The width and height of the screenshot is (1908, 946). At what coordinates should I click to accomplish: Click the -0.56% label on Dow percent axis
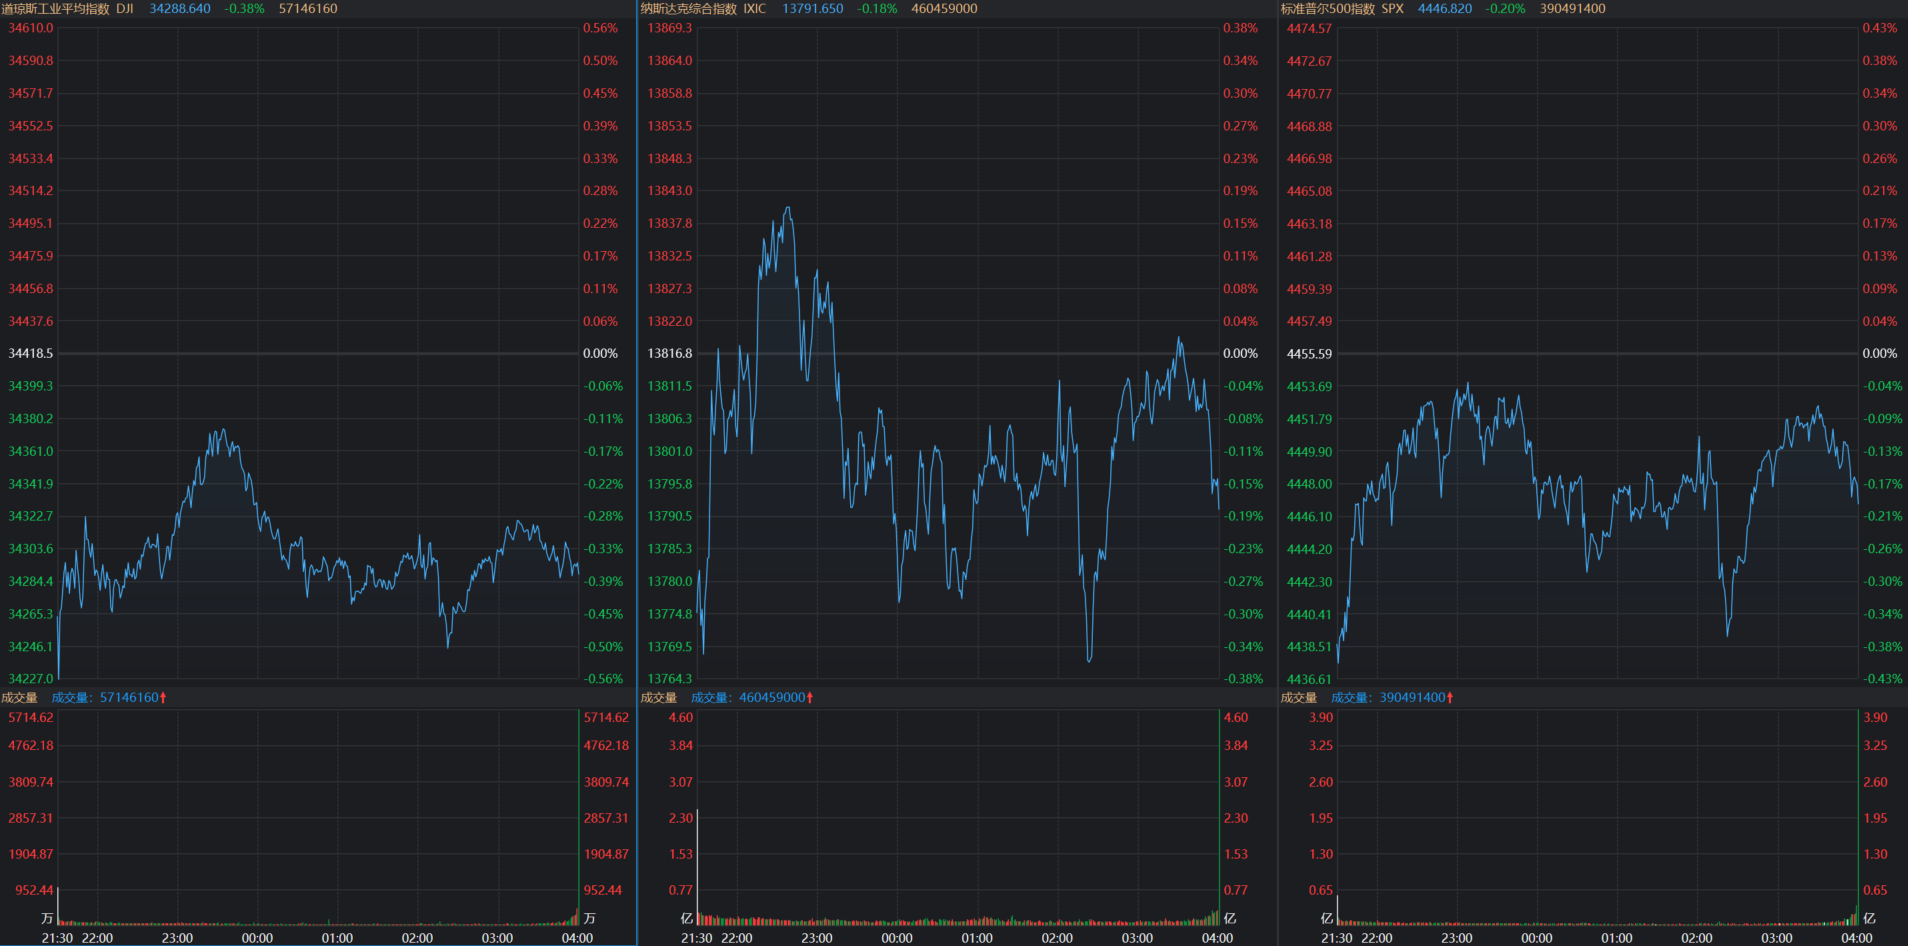(x=603, y=678)
